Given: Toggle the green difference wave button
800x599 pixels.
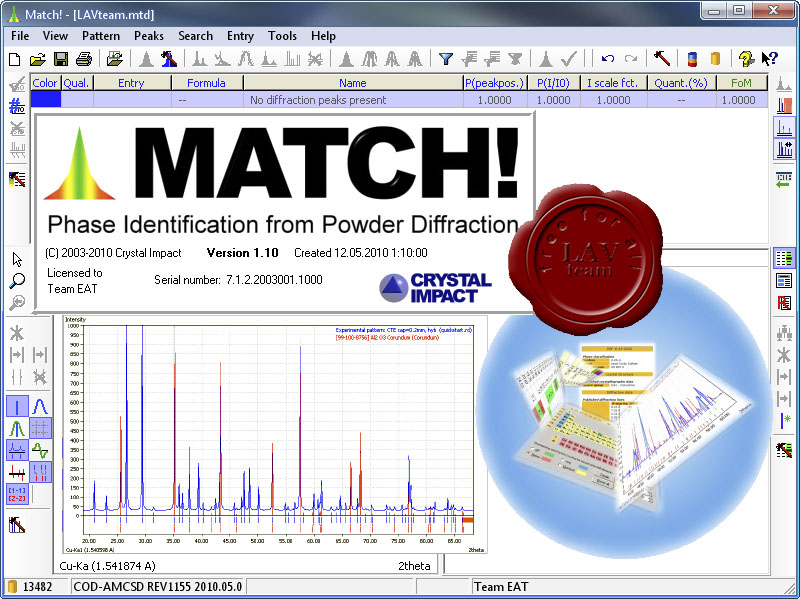Looking at the screenshot, I should [40, 451].
